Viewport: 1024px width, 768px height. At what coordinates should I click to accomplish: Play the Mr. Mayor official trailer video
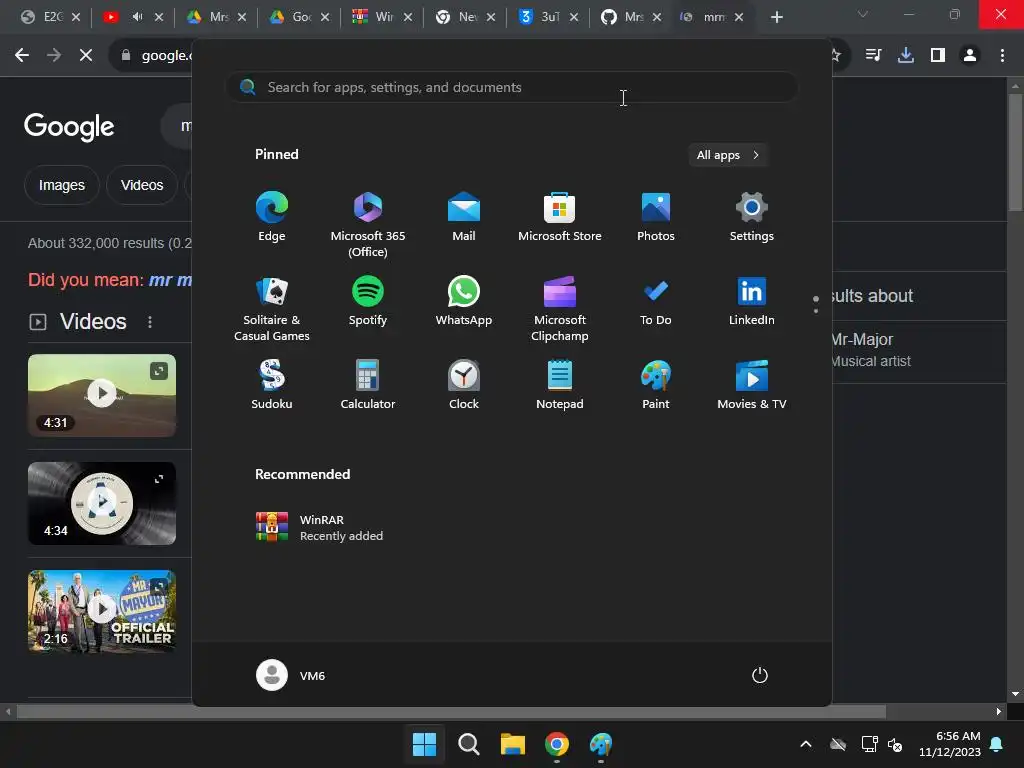tap(102, 611)
